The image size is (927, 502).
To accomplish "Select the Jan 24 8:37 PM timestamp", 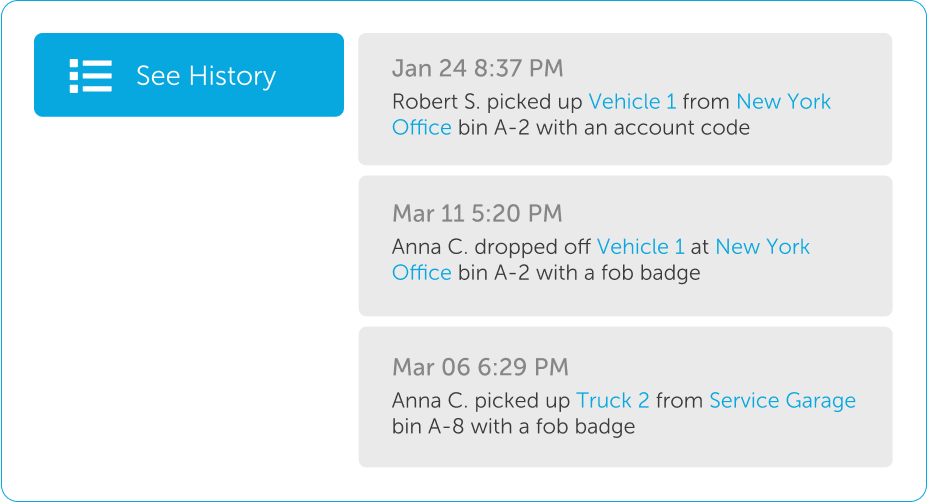I will [477, 68].
